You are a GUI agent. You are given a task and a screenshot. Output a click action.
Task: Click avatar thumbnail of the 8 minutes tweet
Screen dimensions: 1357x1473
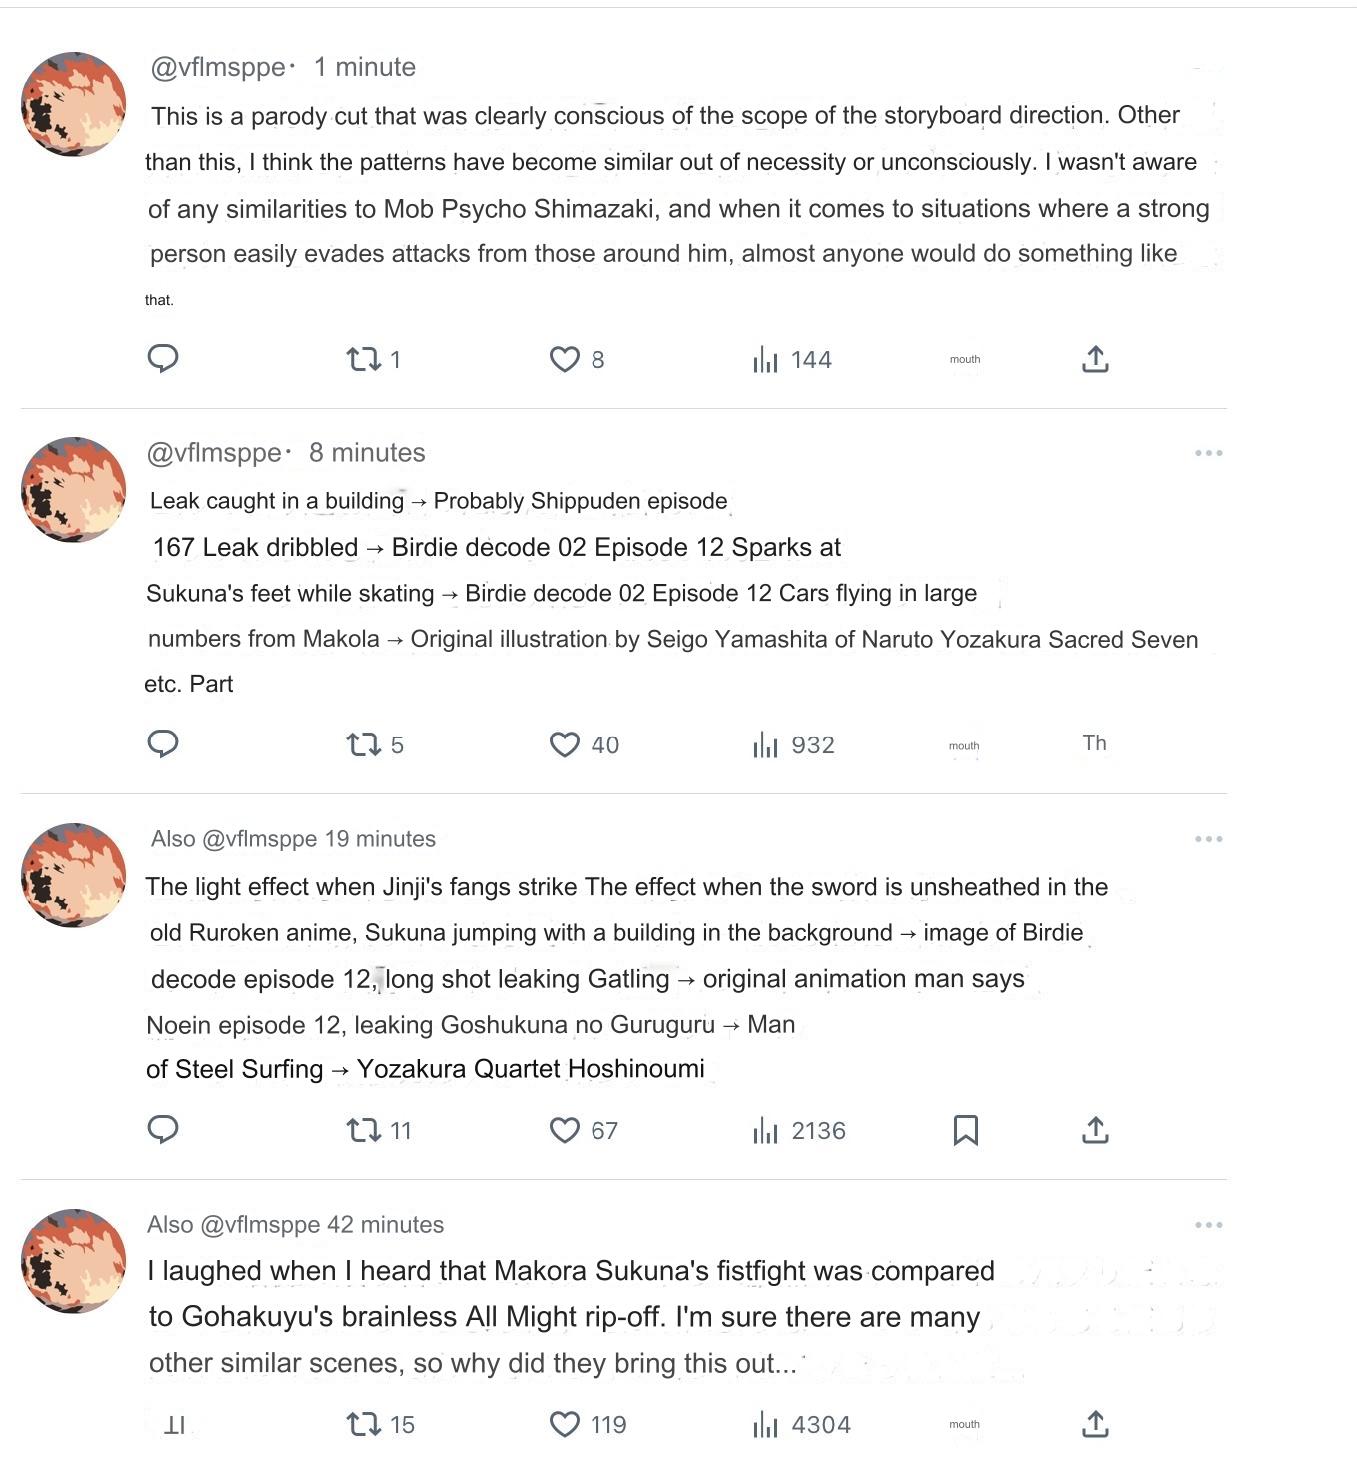coord(74,490)
